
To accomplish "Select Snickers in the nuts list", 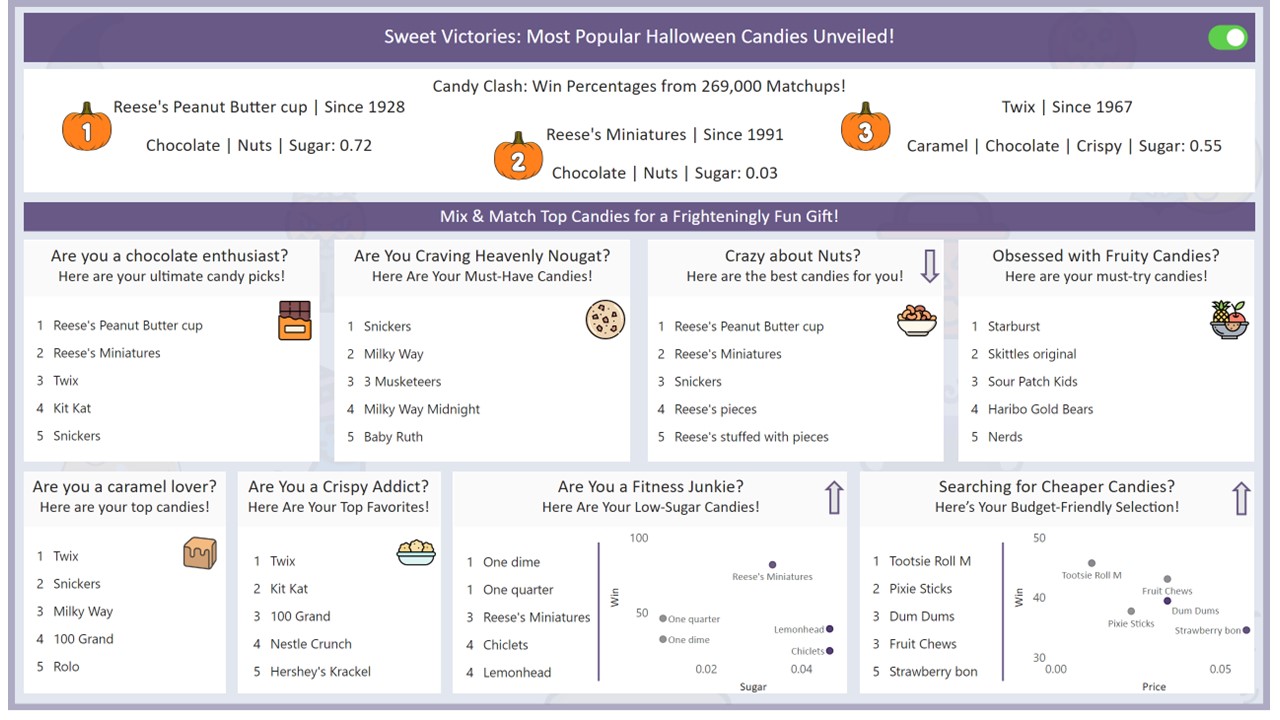I will [x=698, y=381].
